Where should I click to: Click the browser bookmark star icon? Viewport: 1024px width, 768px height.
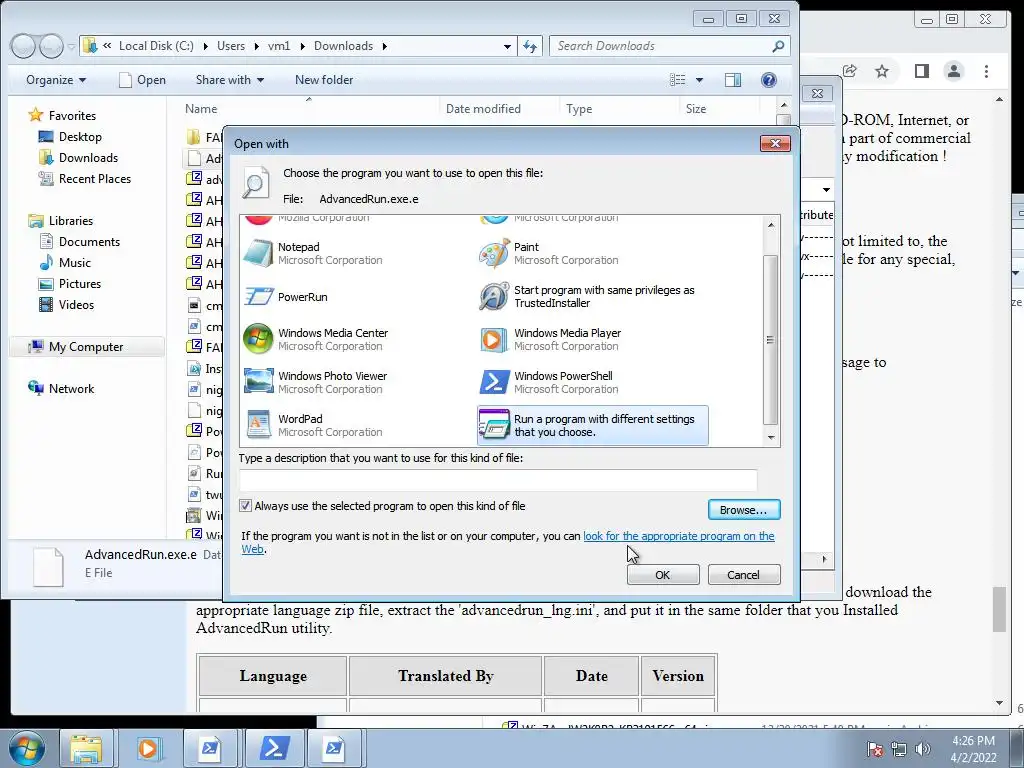[x=882, y=71]
